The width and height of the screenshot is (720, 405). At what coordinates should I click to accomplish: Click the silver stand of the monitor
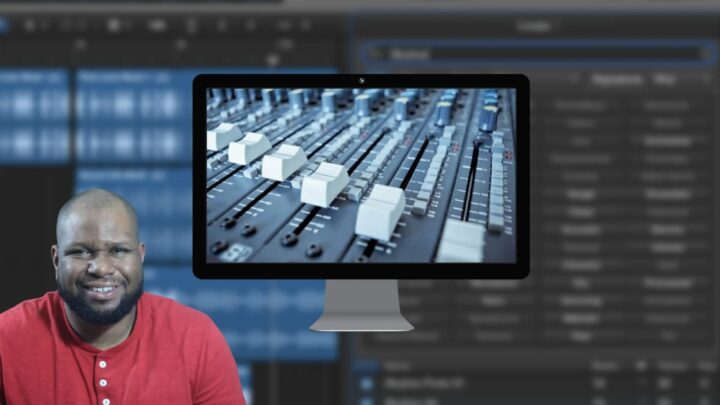pos(361,306)
